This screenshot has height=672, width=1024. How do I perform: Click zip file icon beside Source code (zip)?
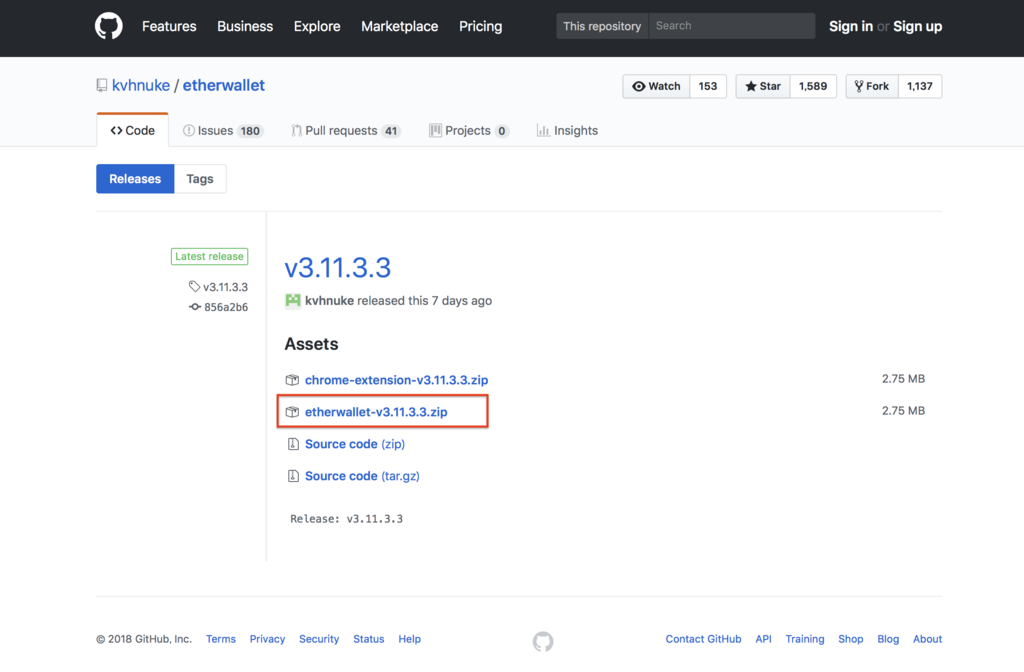pos(293,444)
